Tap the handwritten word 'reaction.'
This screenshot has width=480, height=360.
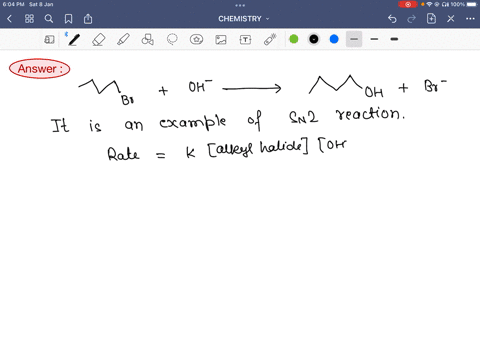tap(370, 114)
